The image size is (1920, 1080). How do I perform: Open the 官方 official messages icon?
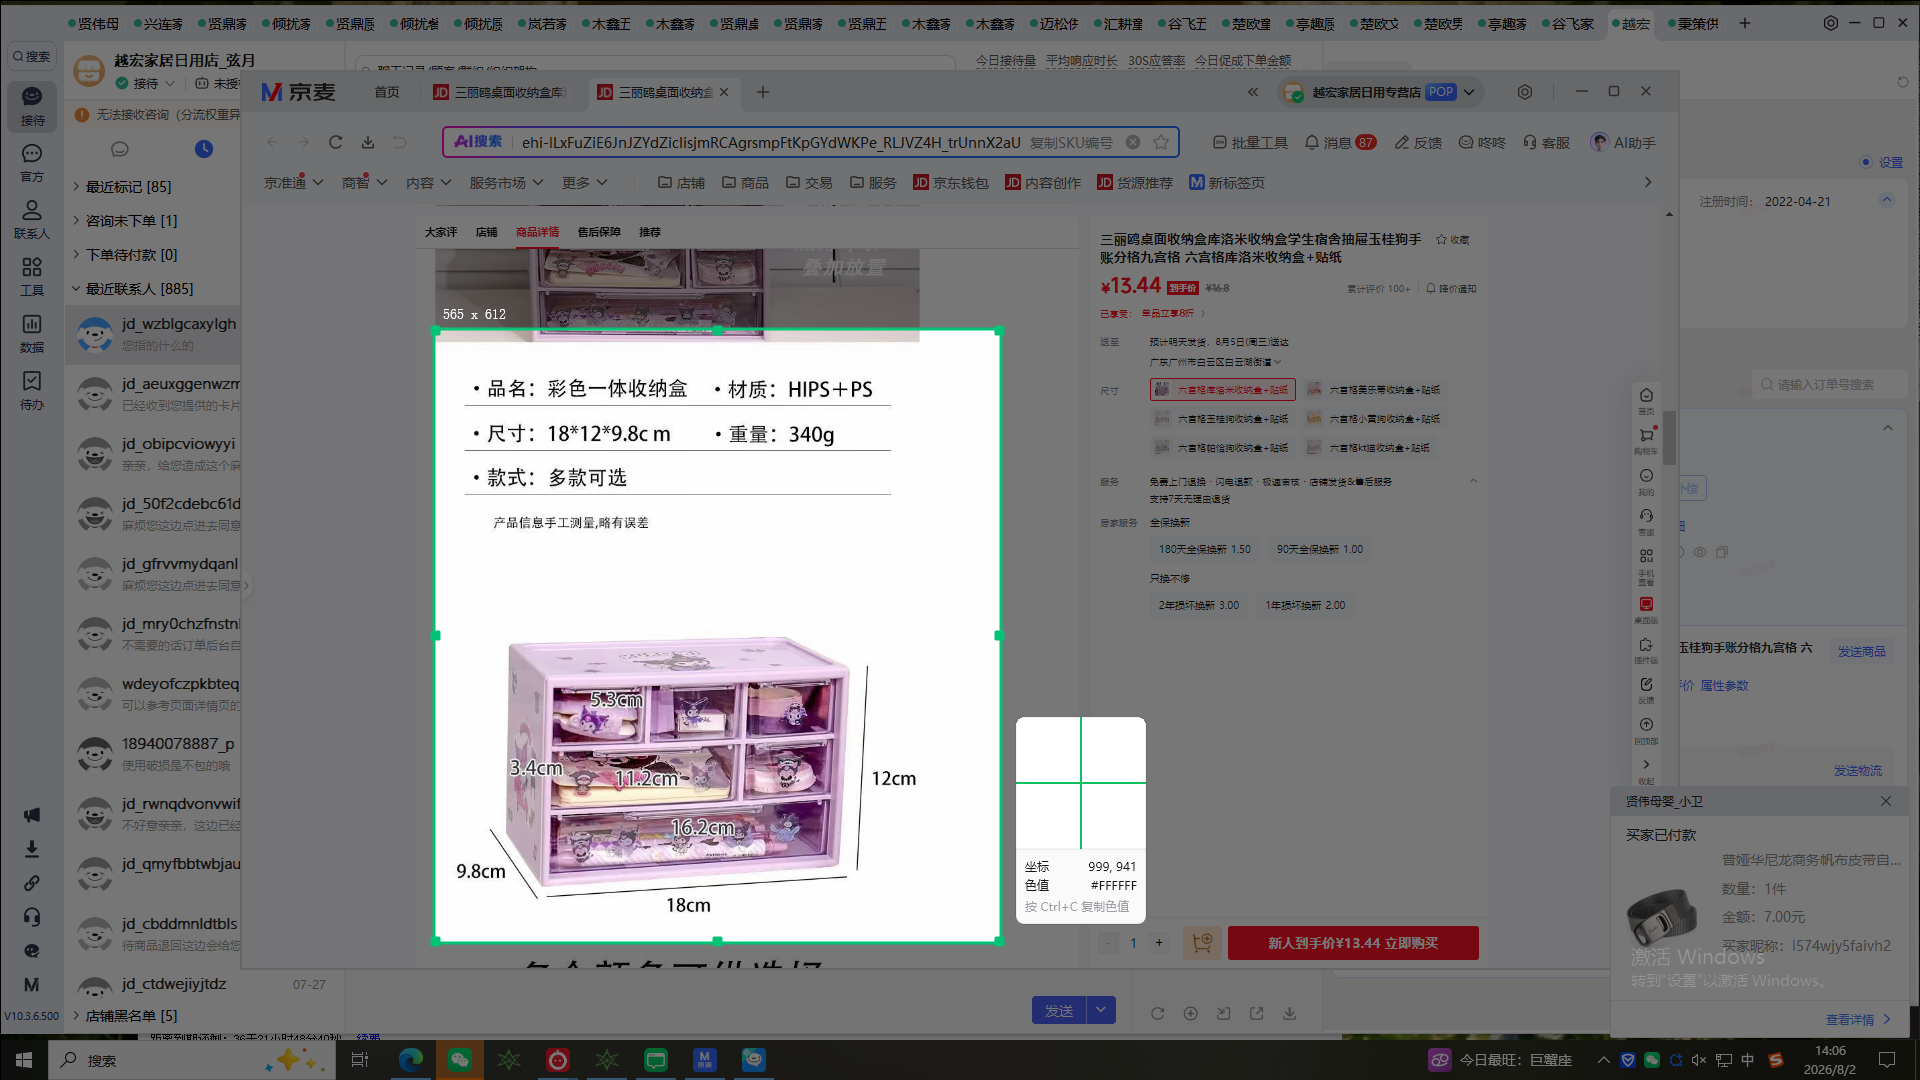coord(32,162)
